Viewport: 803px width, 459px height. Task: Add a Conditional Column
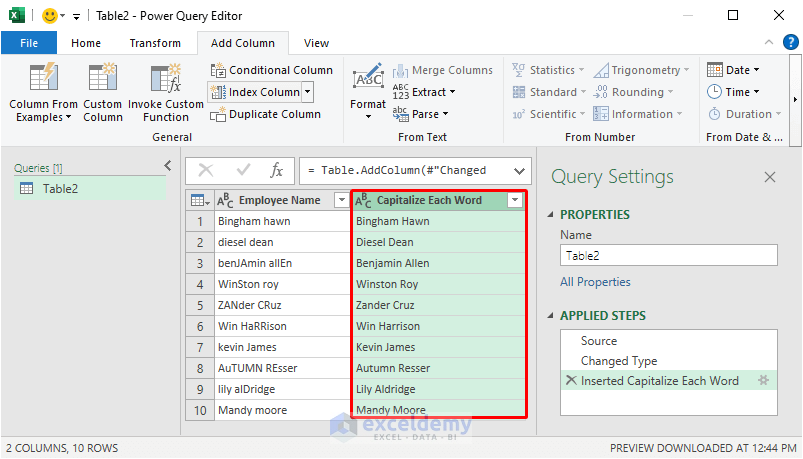272,70
